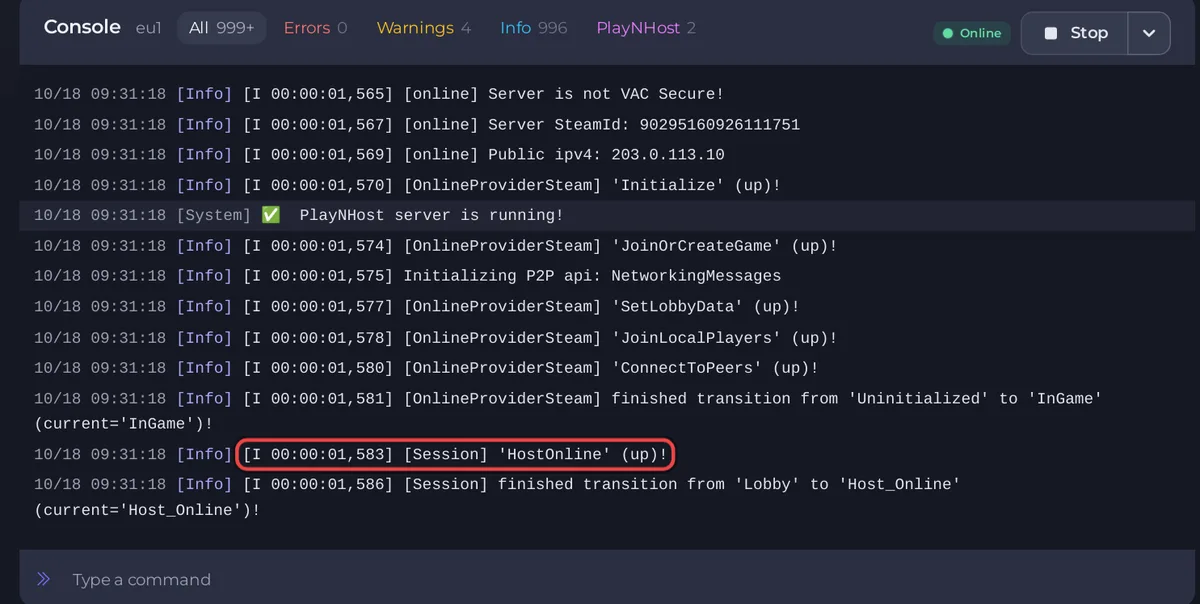Select the 'HostOnline' (up)! log line
The height and width of the screenshot is (604, 1200).
pyautogui.click(x=456, y=455)
